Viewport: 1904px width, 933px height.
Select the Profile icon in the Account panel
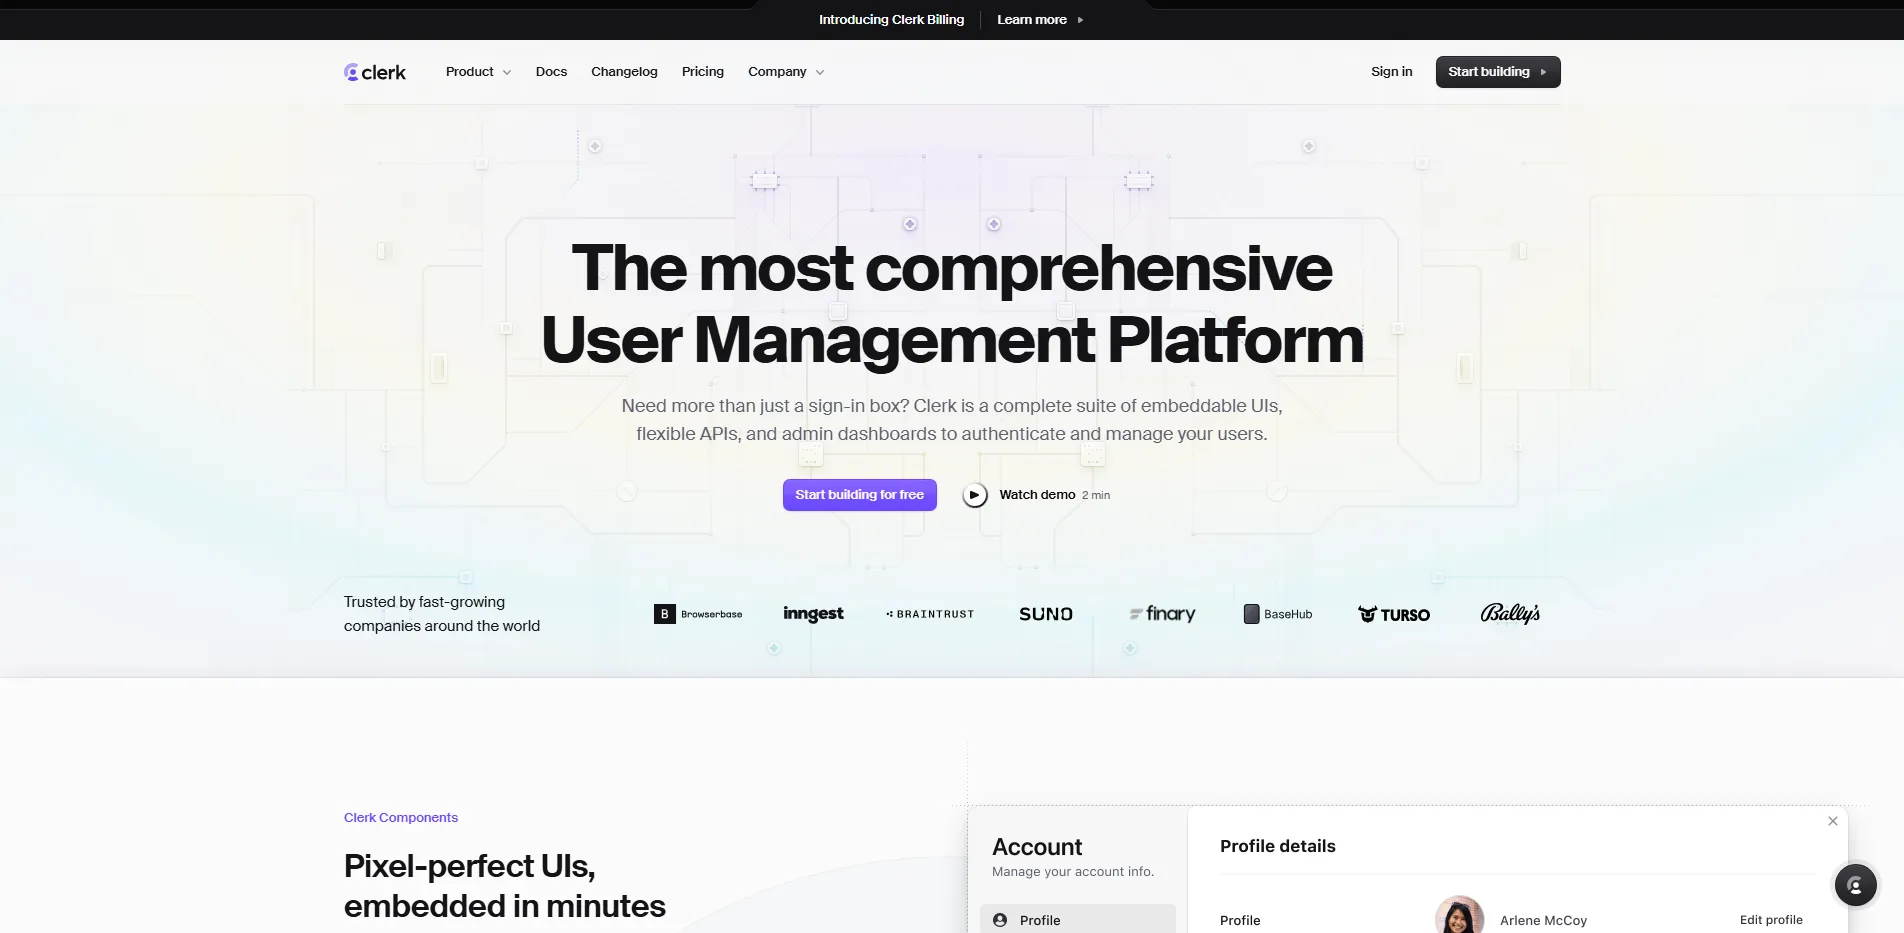(999, 919)
